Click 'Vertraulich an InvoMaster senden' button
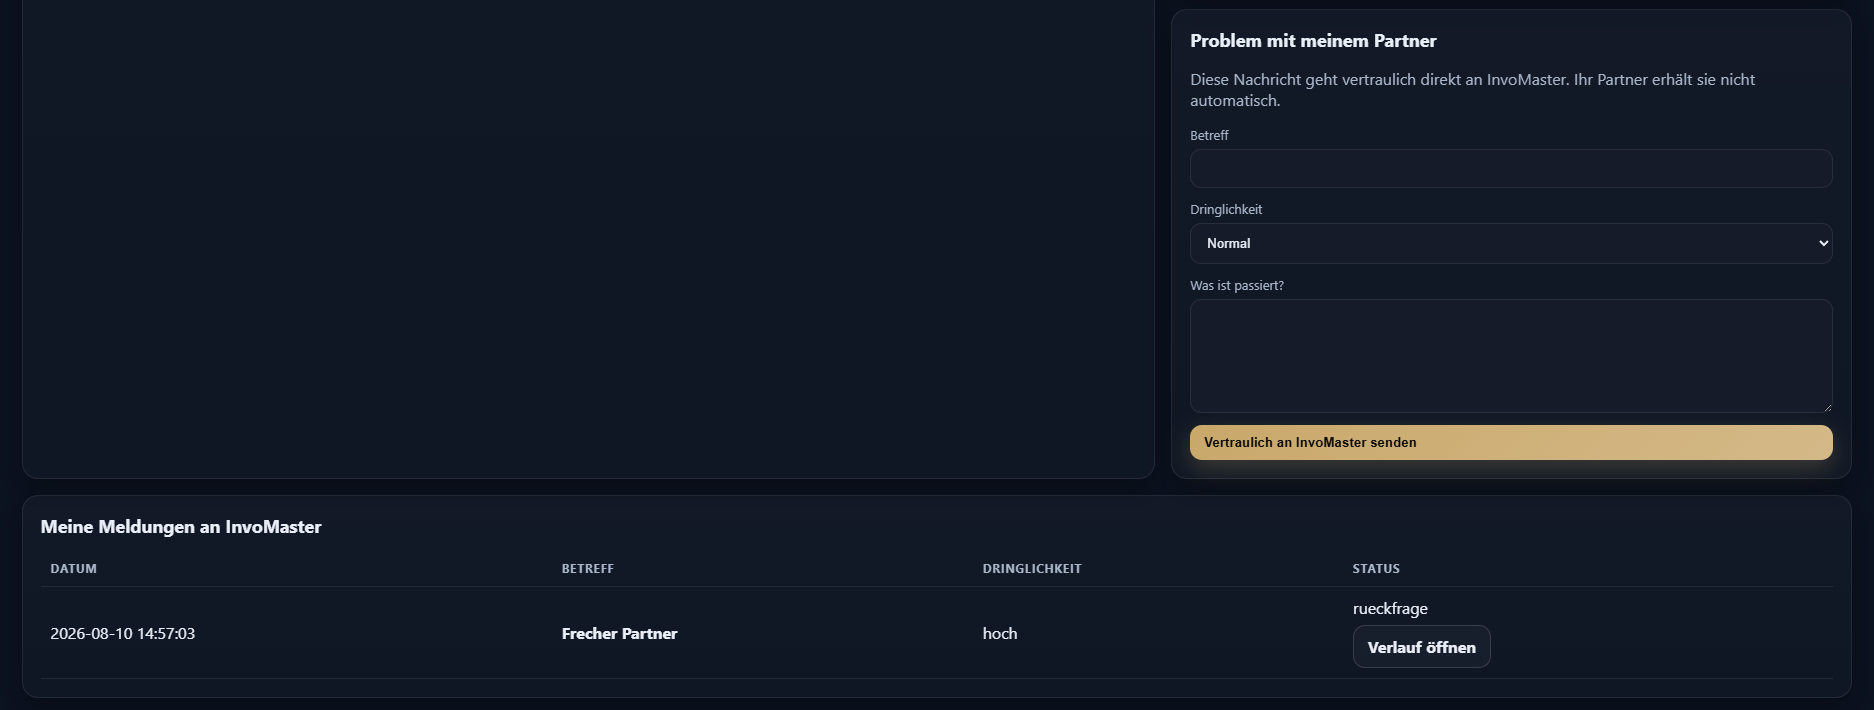Screen dimensions: 1874x710 tap(1511, 442)
